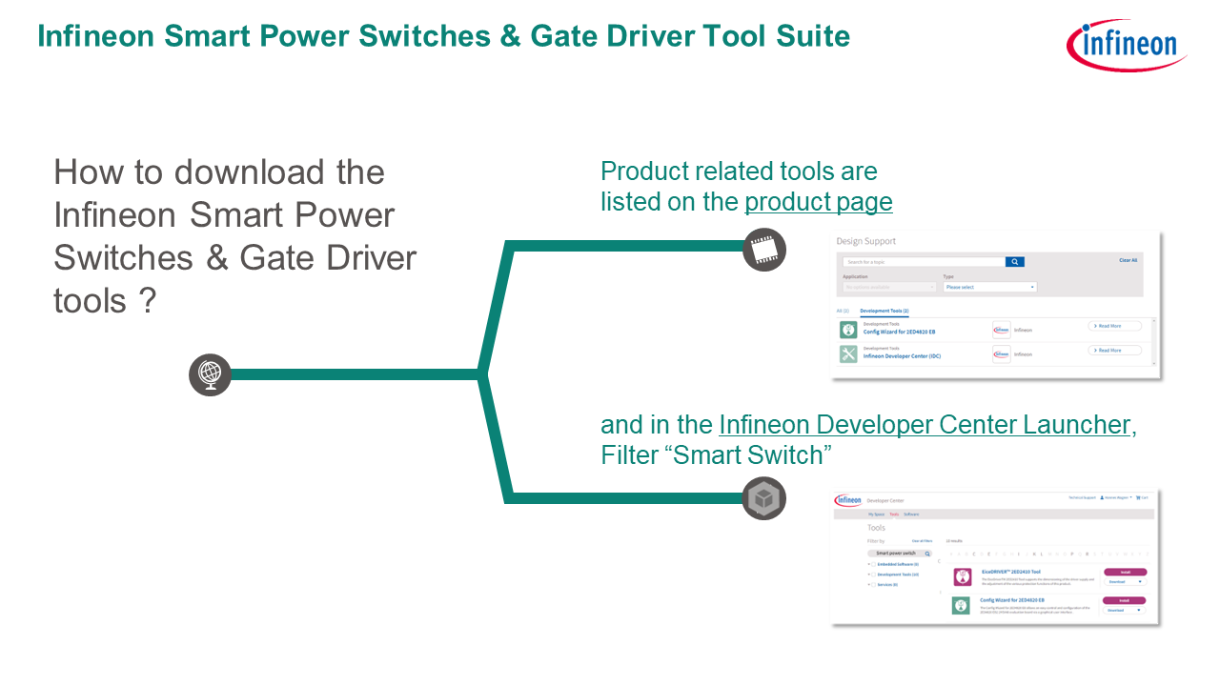The image size is (1220, 686).
Task: Open the Download dropdown for Config Wizard
Action: [1124, 610]
